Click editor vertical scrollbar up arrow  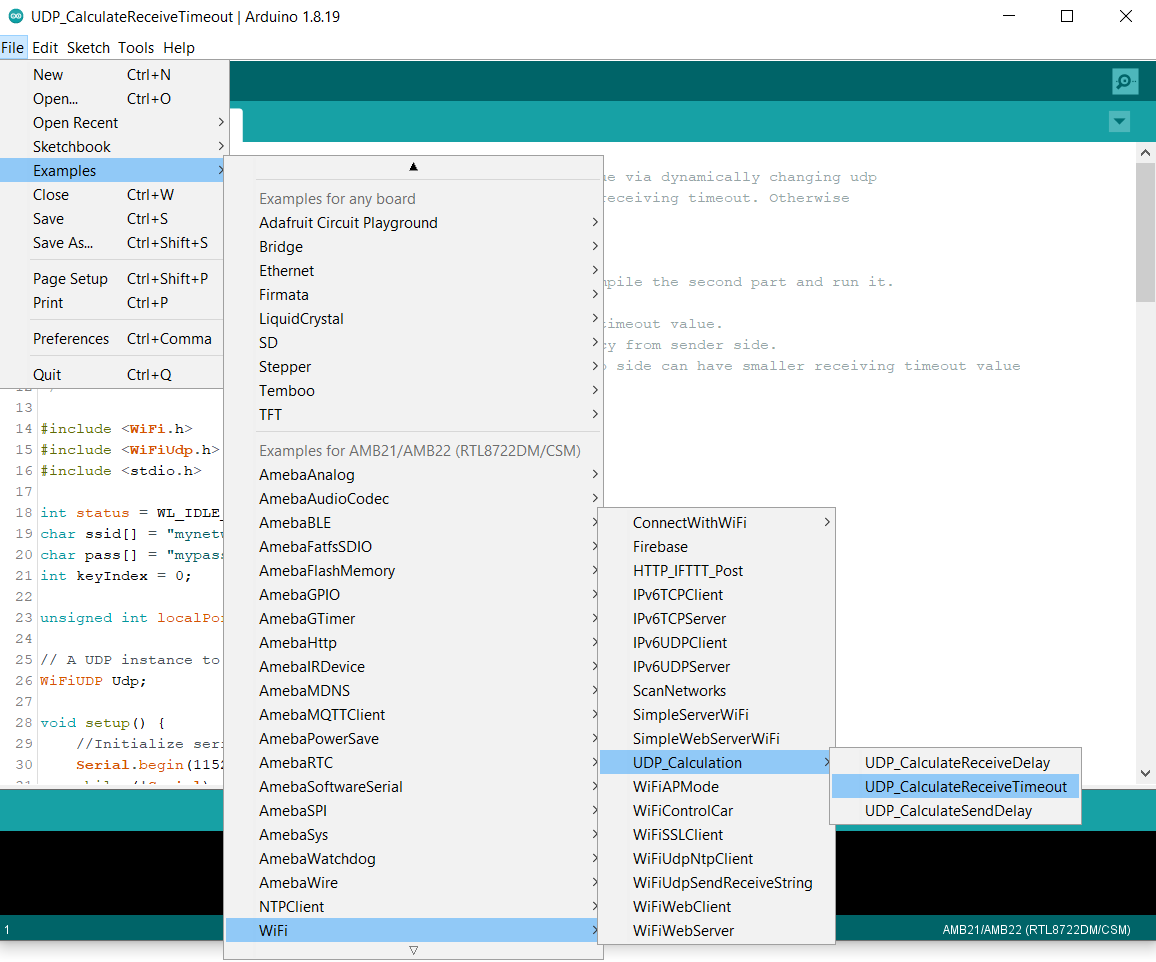pos(1145,153)
